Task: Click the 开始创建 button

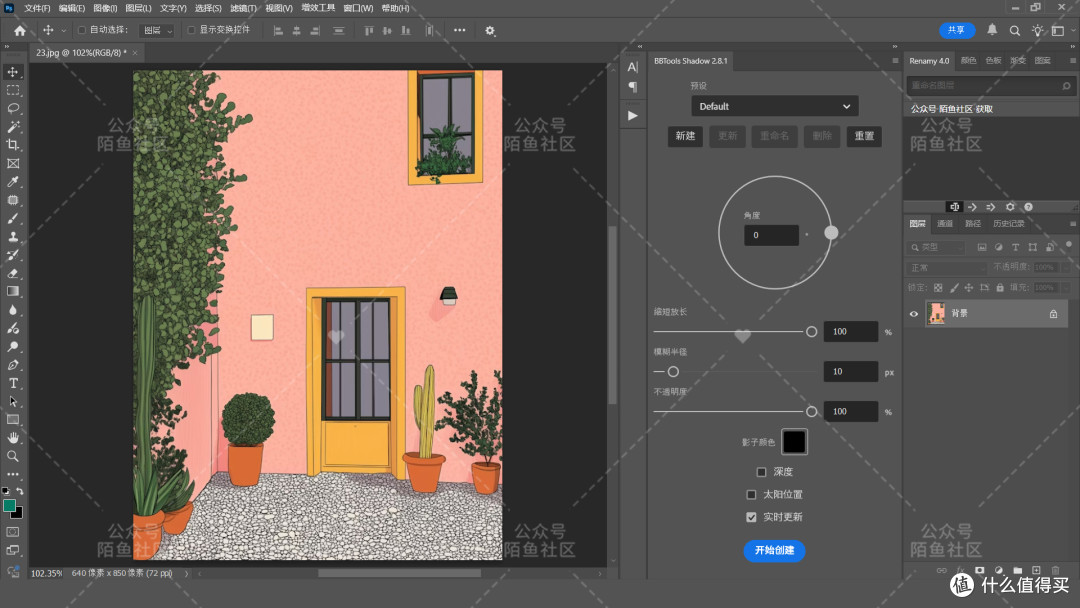Action: (x=775, y=551)
